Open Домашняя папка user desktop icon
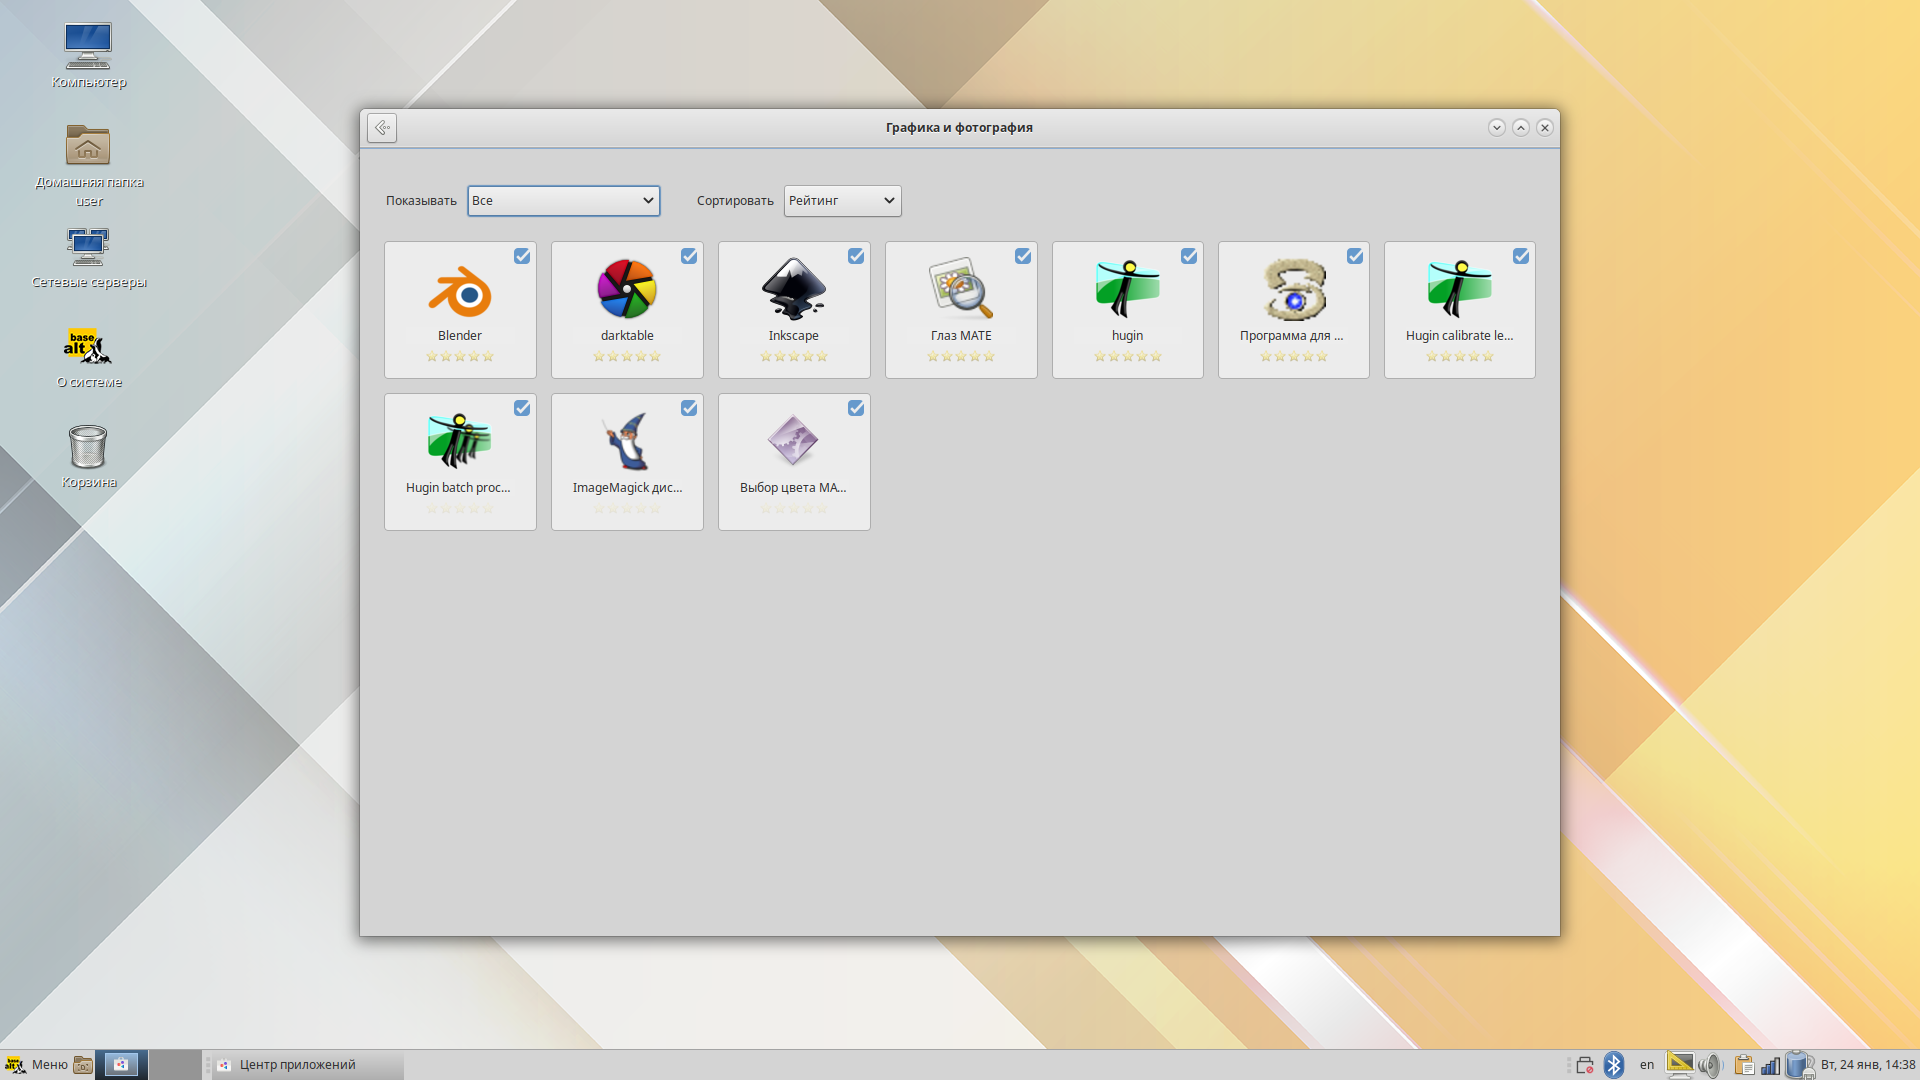 [88, 146]
